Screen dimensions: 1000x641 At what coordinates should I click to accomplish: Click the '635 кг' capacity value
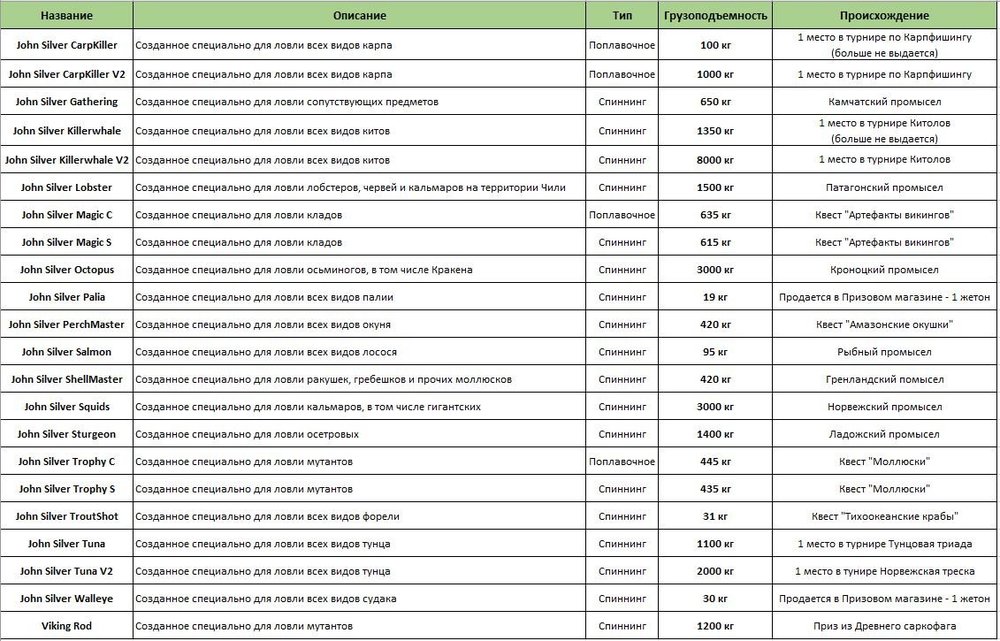[715, 215]
